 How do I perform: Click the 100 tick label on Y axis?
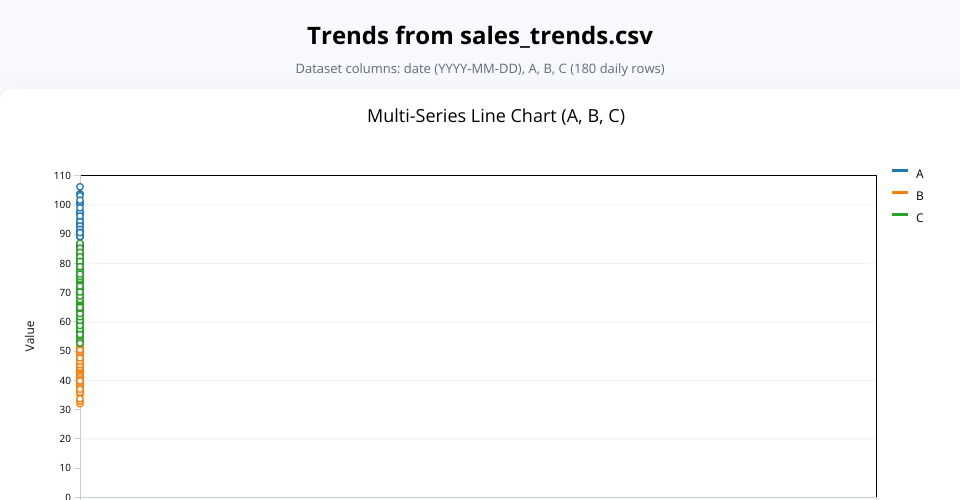click(62, 204)
